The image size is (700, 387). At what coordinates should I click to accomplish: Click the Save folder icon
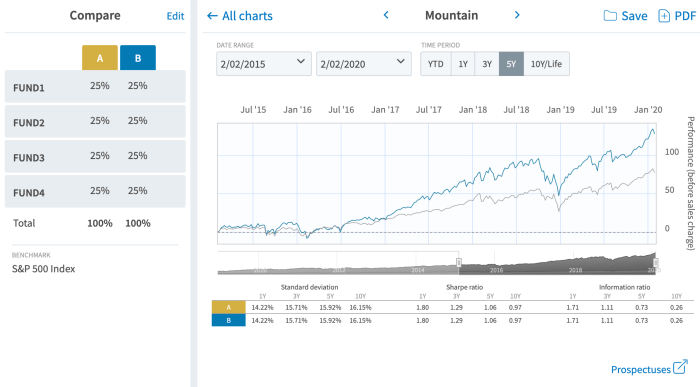tap(610, 16)
